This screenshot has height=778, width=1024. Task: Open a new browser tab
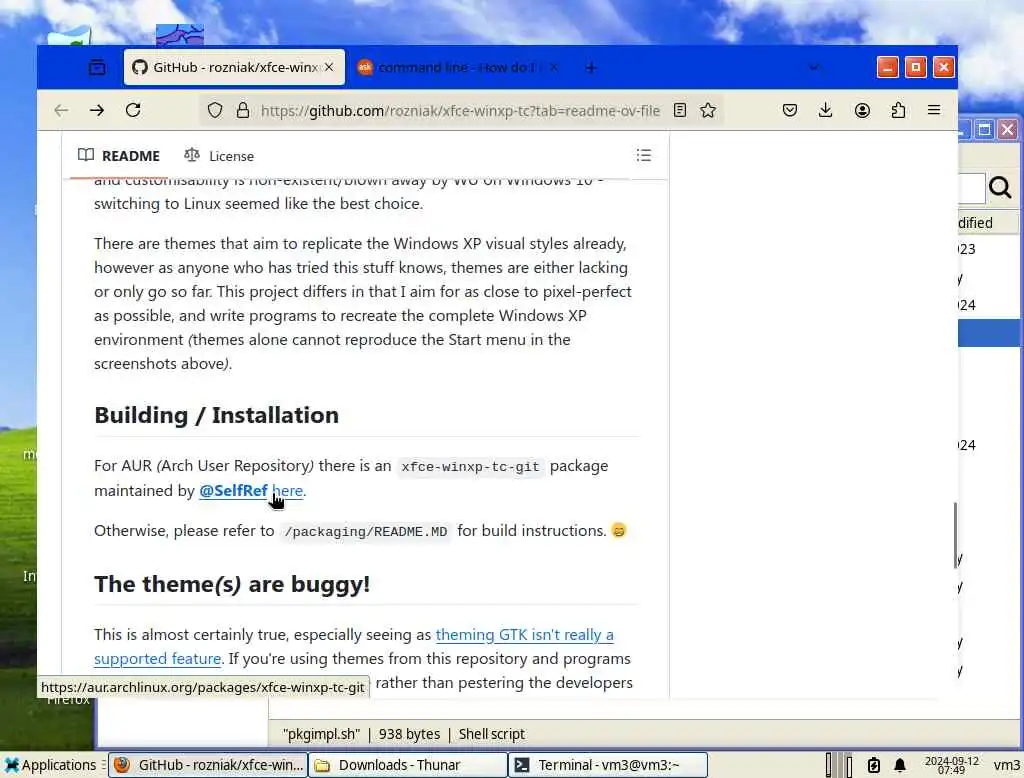click(x=590, y=68)
